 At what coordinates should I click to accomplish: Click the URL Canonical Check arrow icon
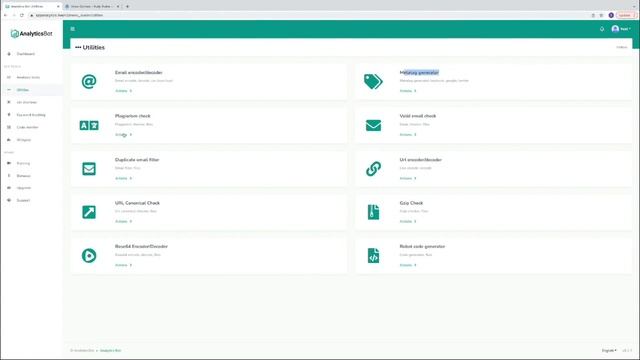[89, 212]
